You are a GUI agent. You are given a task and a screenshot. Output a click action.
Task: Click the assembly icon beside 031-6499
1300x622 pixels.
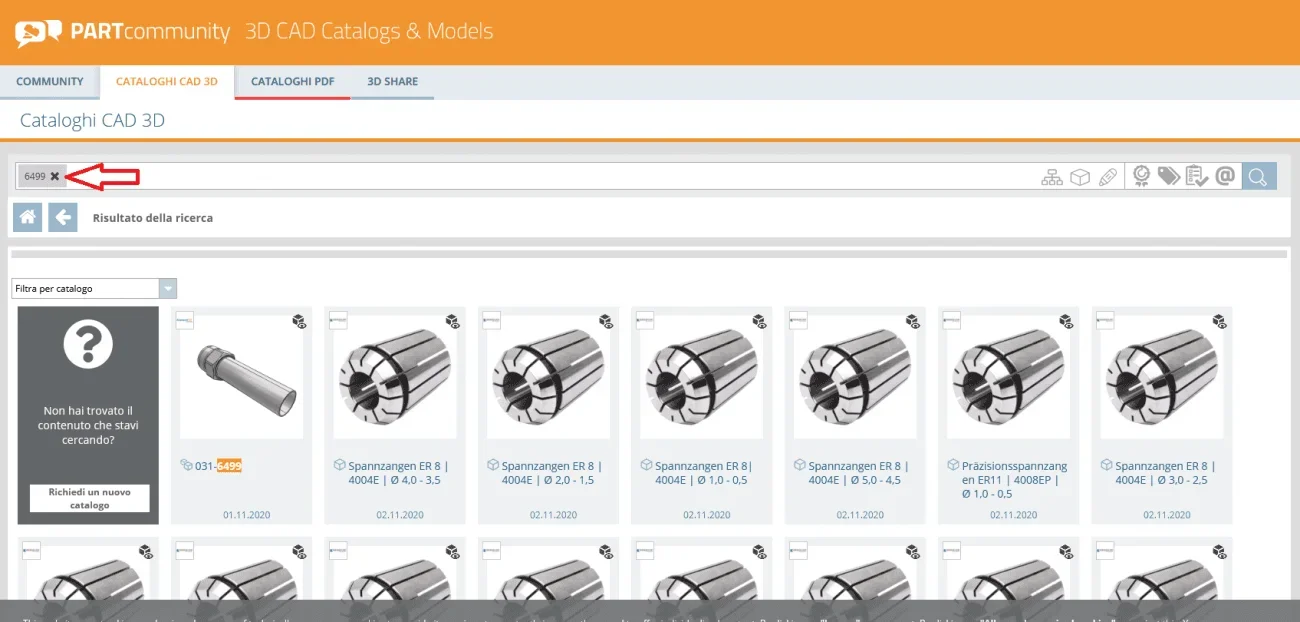point(186,465)
